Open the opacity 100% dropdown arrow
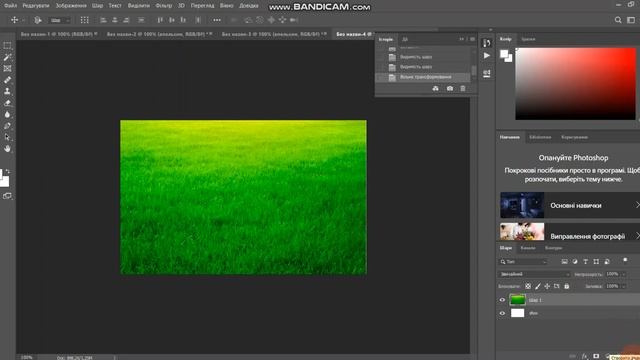The image size is (640, 360). [x=624, y=274]
